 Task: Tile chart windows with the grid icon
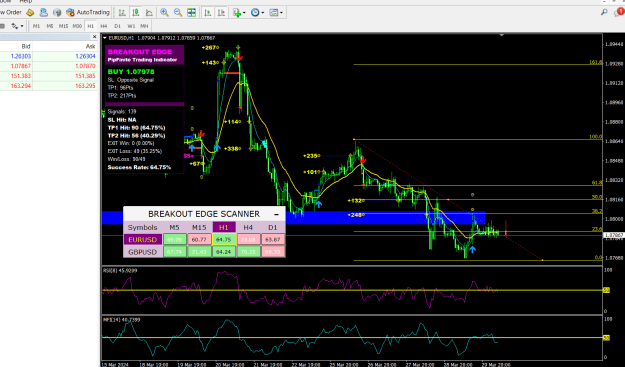192,13
